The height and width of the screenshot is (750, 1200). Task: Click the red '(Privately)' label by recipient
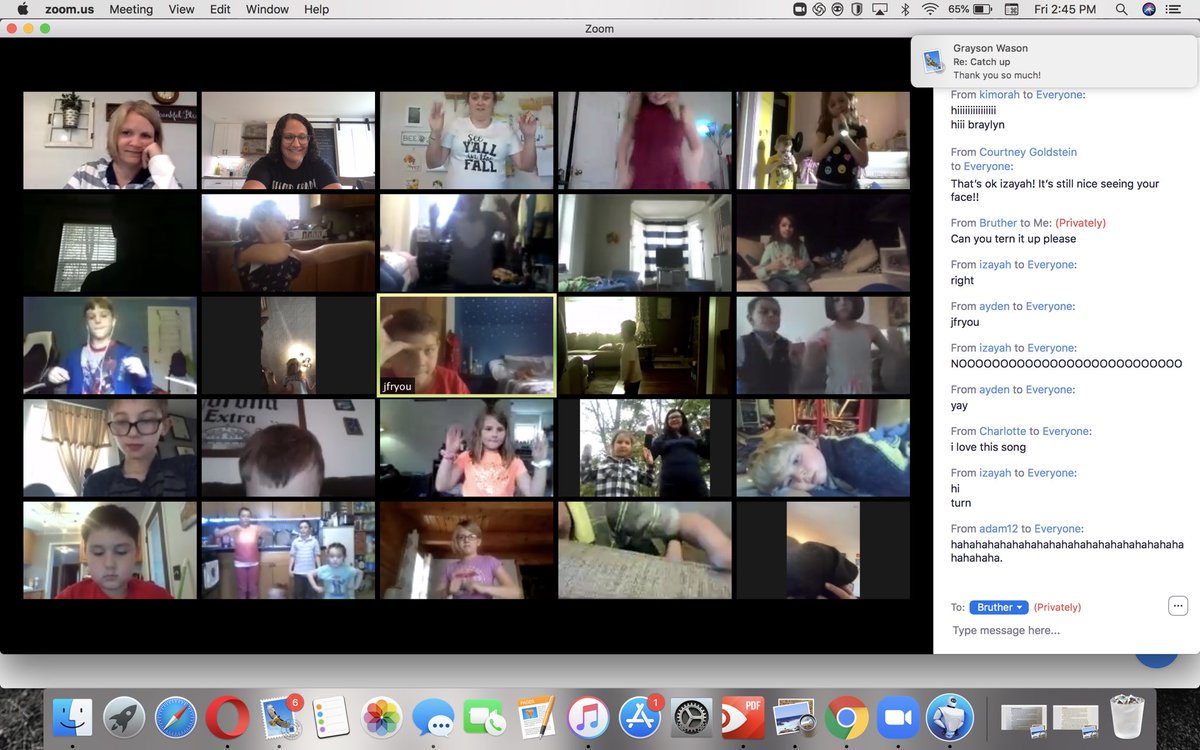tap(1057, 607)
